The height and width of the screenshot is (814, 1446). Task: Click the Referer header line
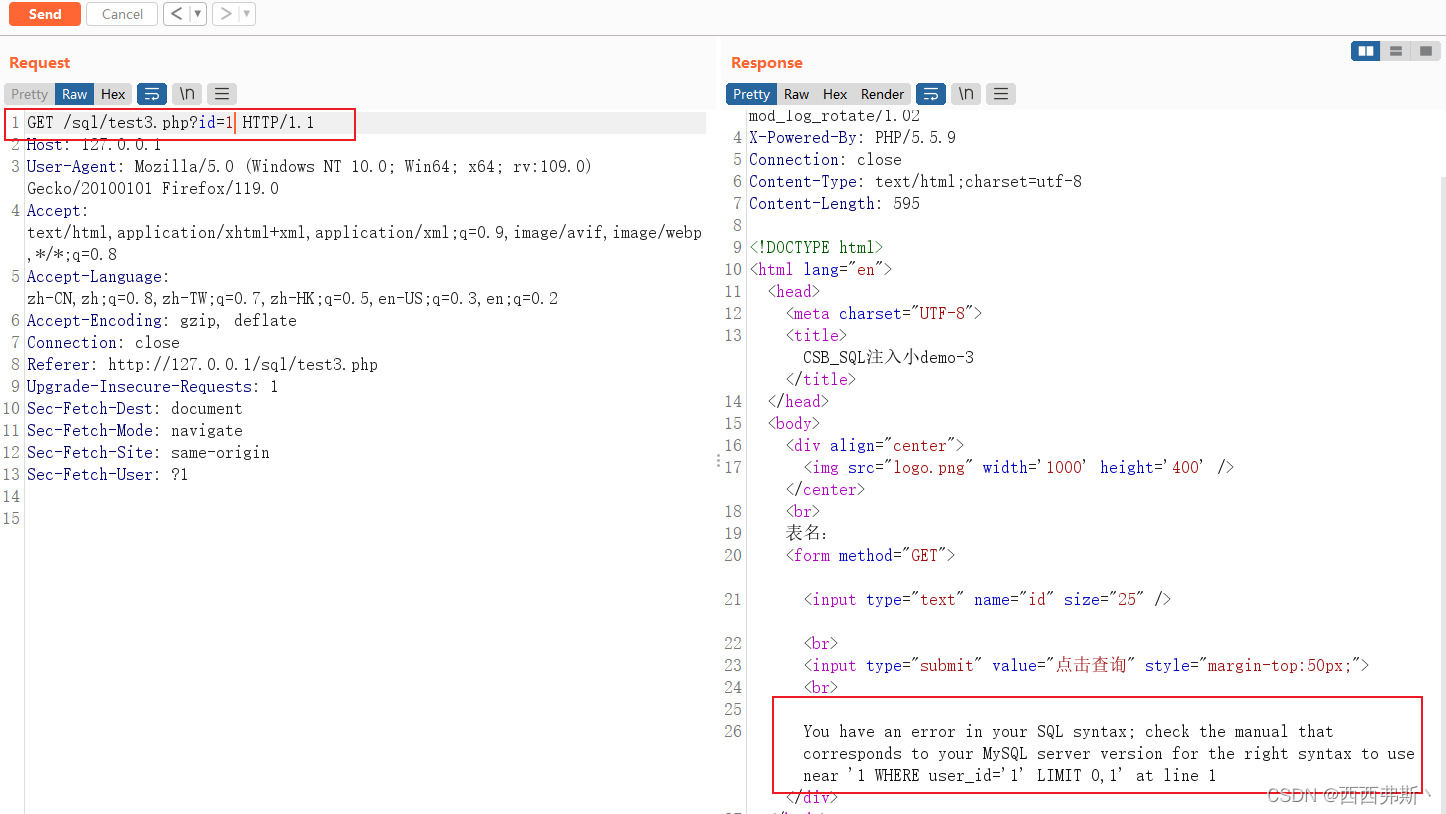[x=202, y=365]
